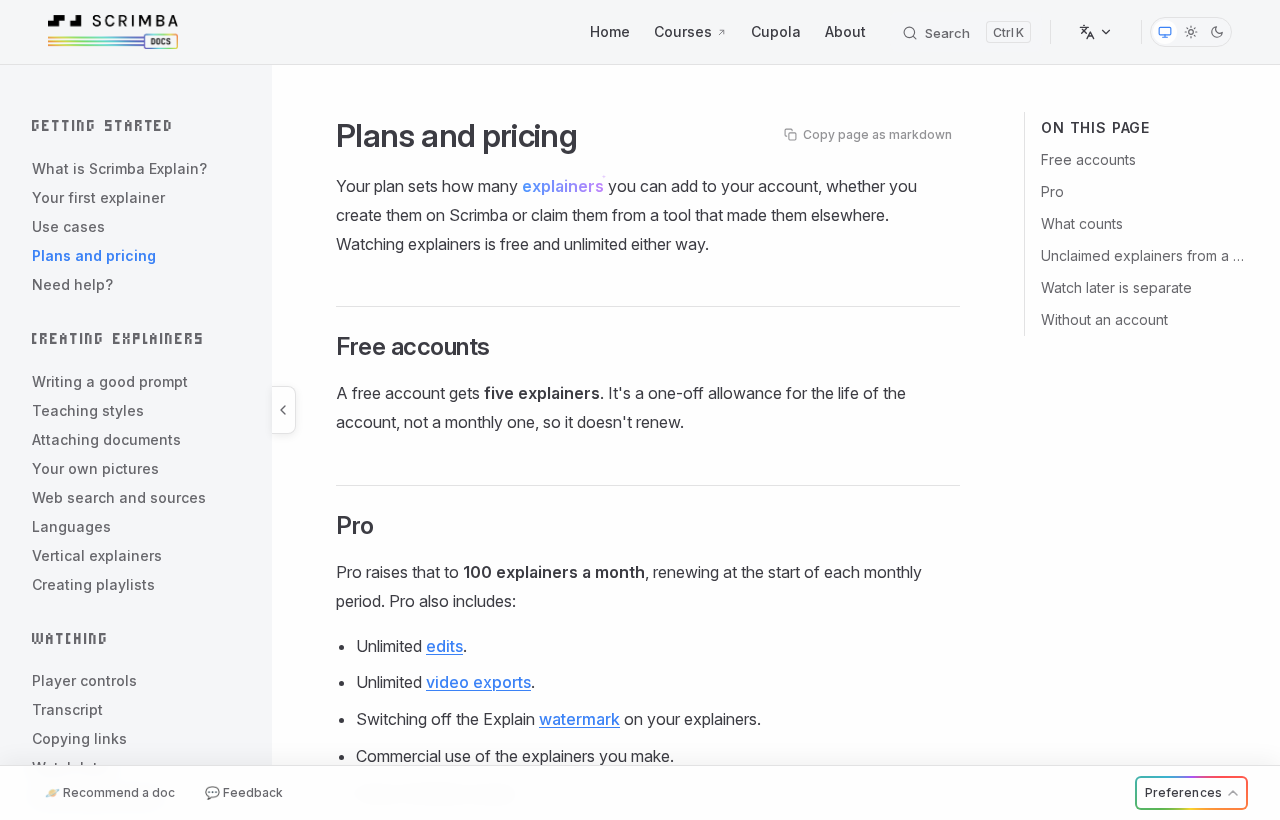This screenshot has height=820, width=1280.
Task: Switch to dark theme moon icon
Action: tap(1217, 32)
